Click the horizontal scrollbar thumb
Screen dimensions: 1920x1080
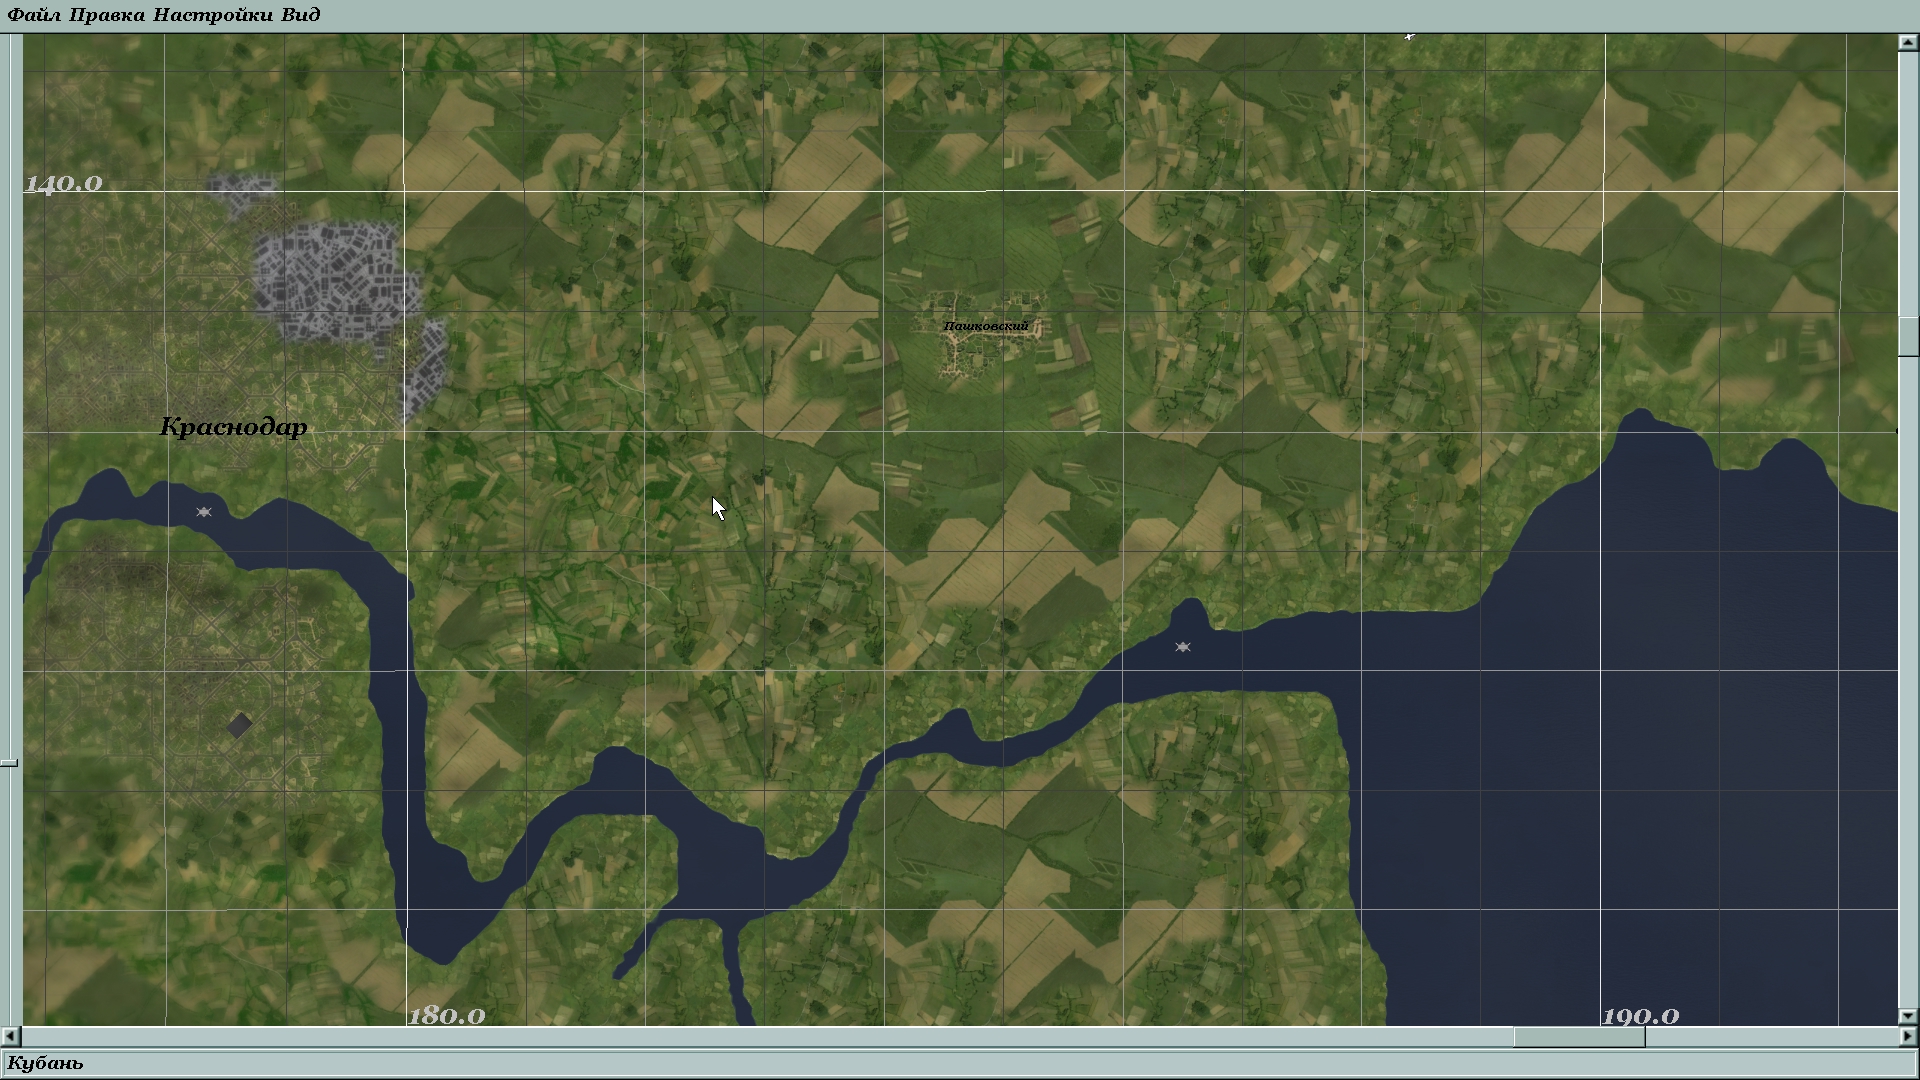1579,1037
